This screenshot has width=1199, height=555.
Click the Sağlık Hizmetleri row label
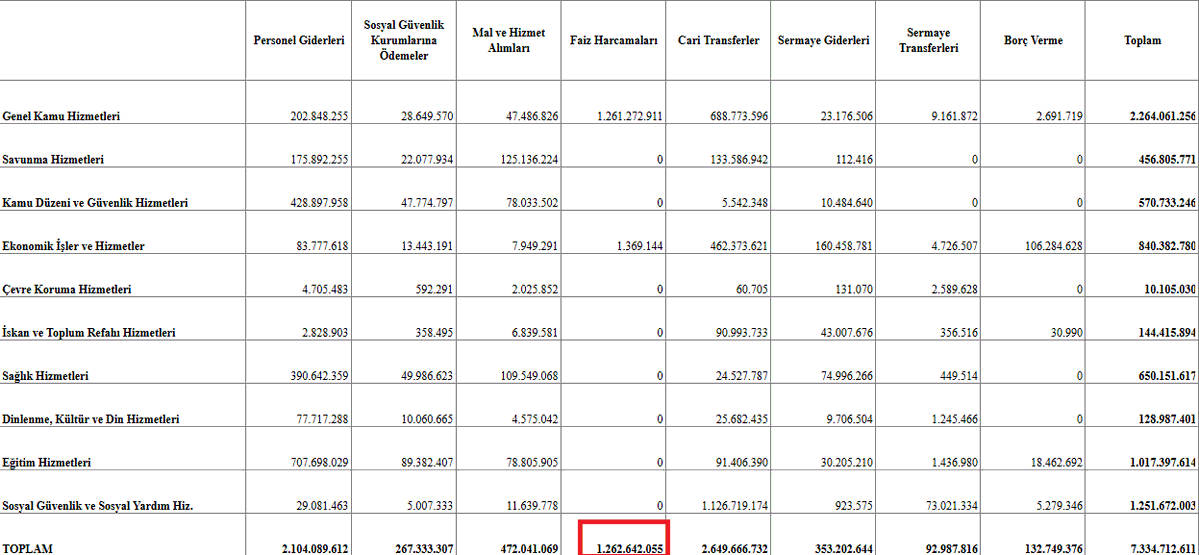[46, 376]
